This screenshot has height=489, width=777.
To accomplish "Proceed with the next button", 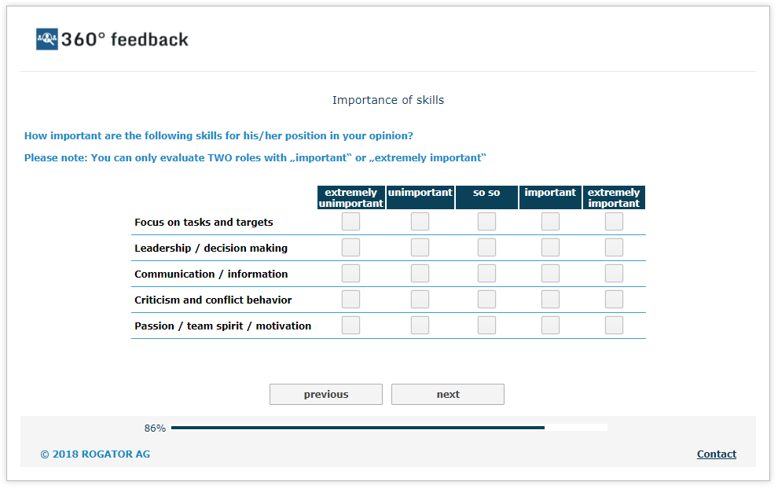I will click(x=447, y=395).
